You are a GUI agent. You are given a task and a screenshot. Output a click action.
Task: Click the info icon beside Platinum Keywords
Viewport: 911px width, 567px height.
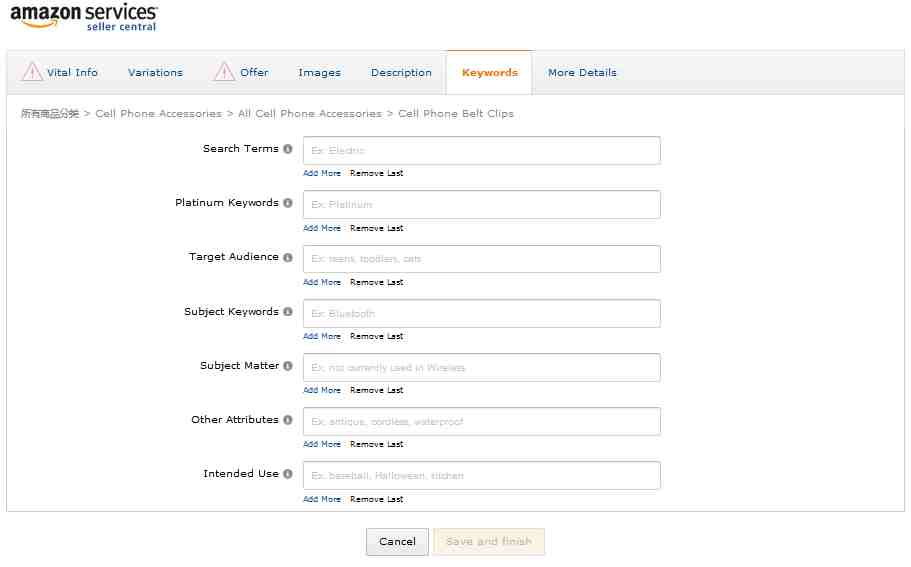click(288, 203)
